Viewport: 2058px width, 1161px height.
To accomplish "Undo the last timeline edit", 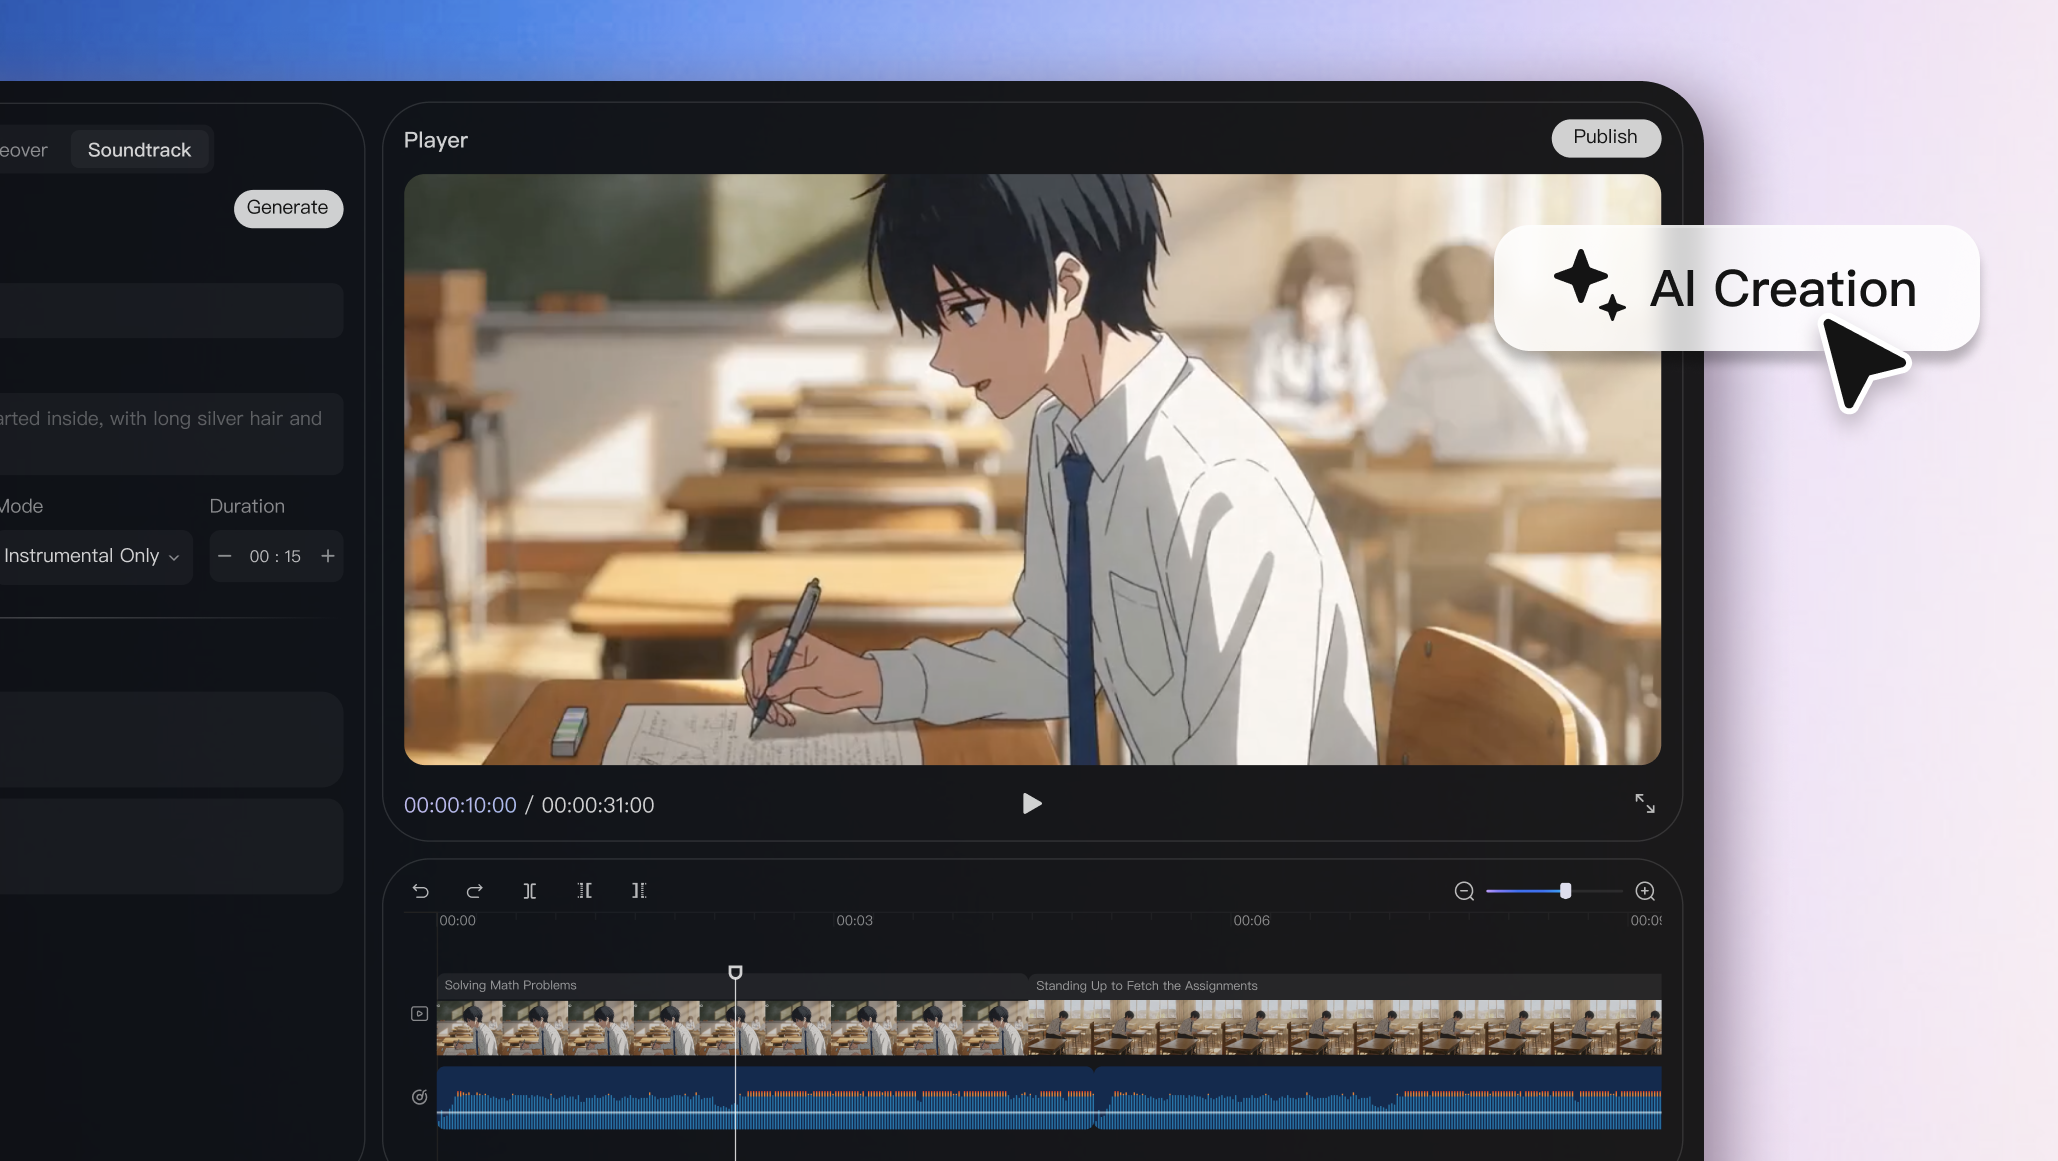I will 421,891.
